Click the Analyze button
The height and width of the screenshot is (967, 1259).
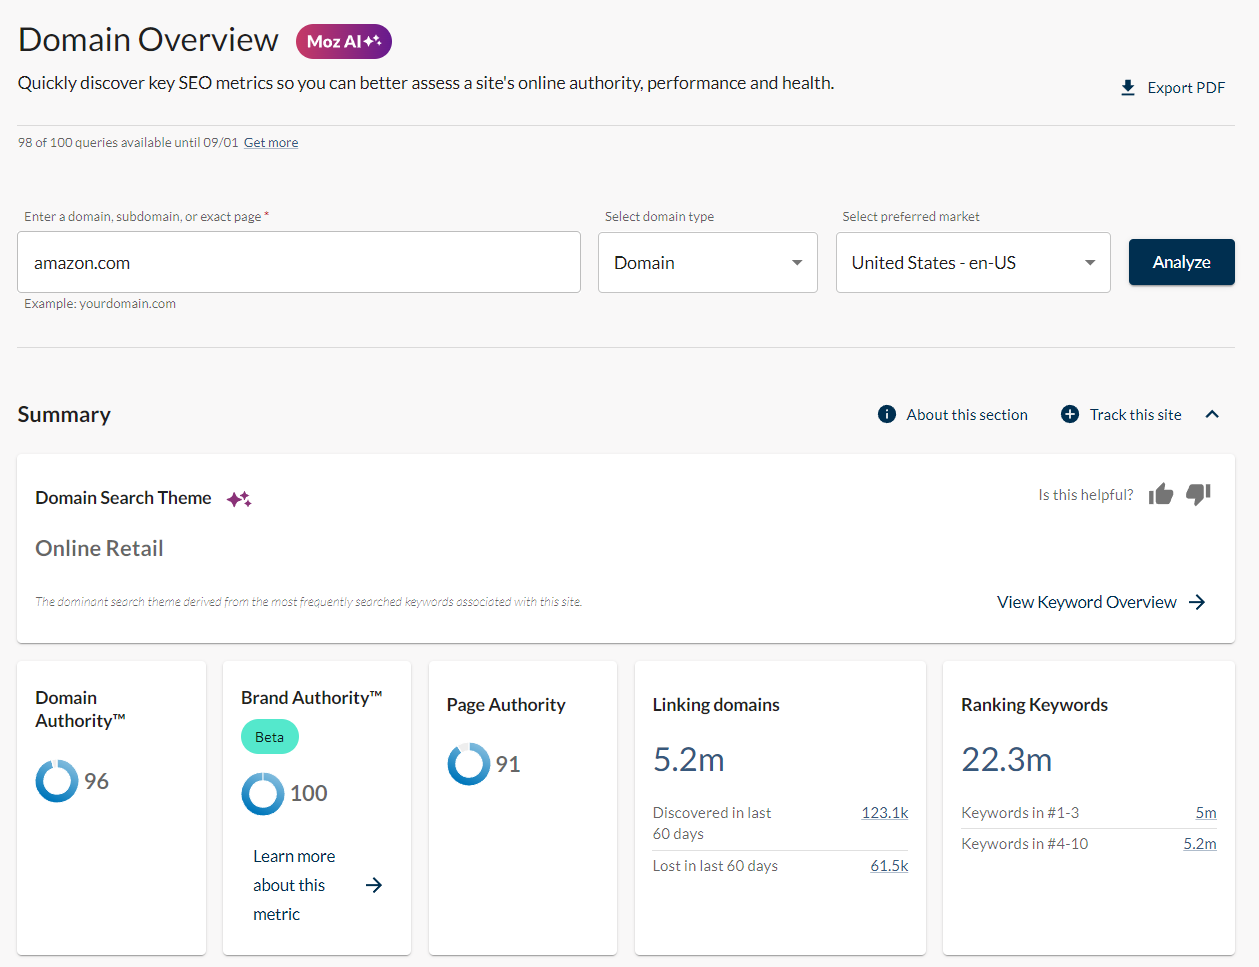[x=1182, y=262]
